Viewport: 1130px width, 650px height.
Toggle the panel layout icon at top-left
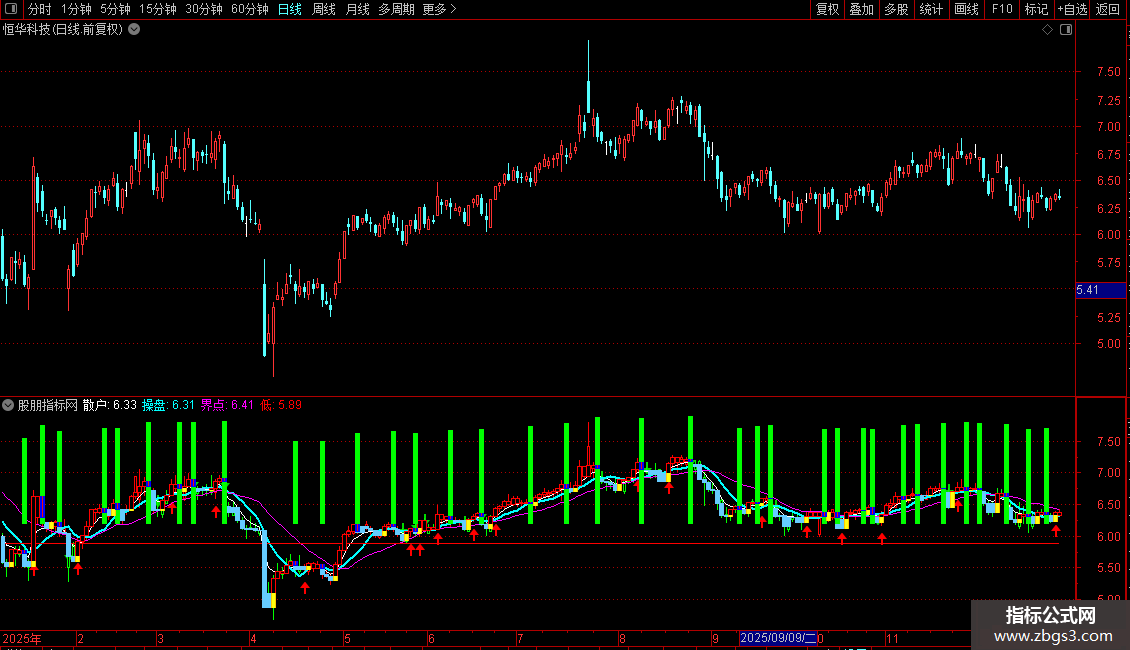tap(11, 9)
